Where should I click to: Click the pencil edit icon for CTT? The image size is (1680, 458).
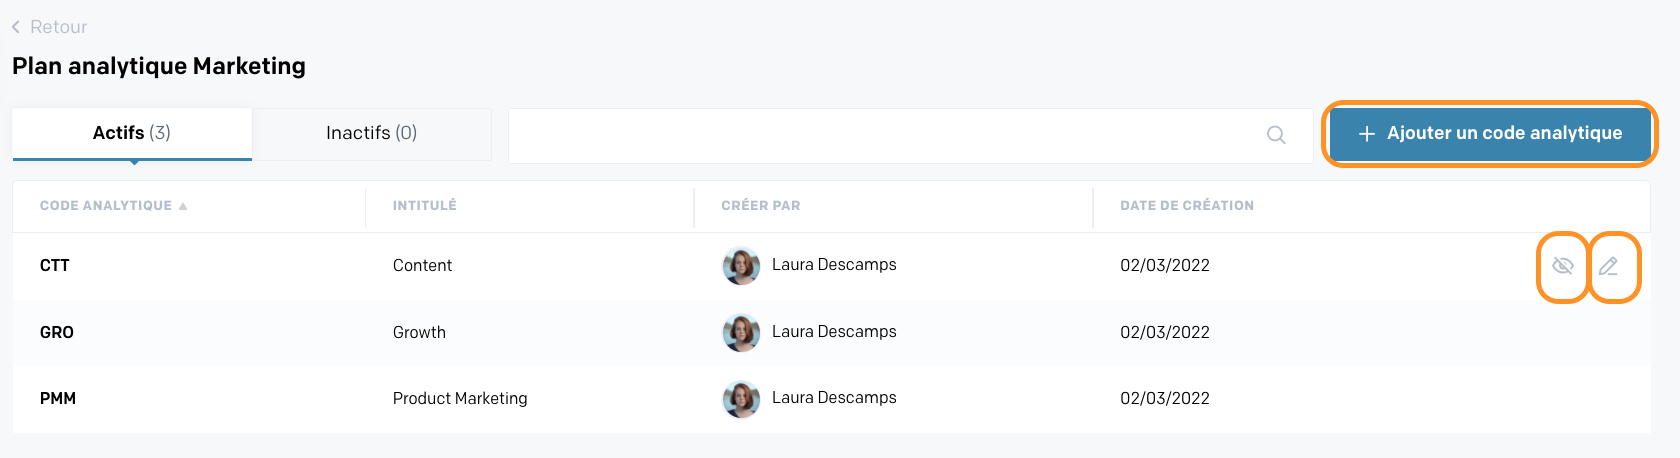1608,266
